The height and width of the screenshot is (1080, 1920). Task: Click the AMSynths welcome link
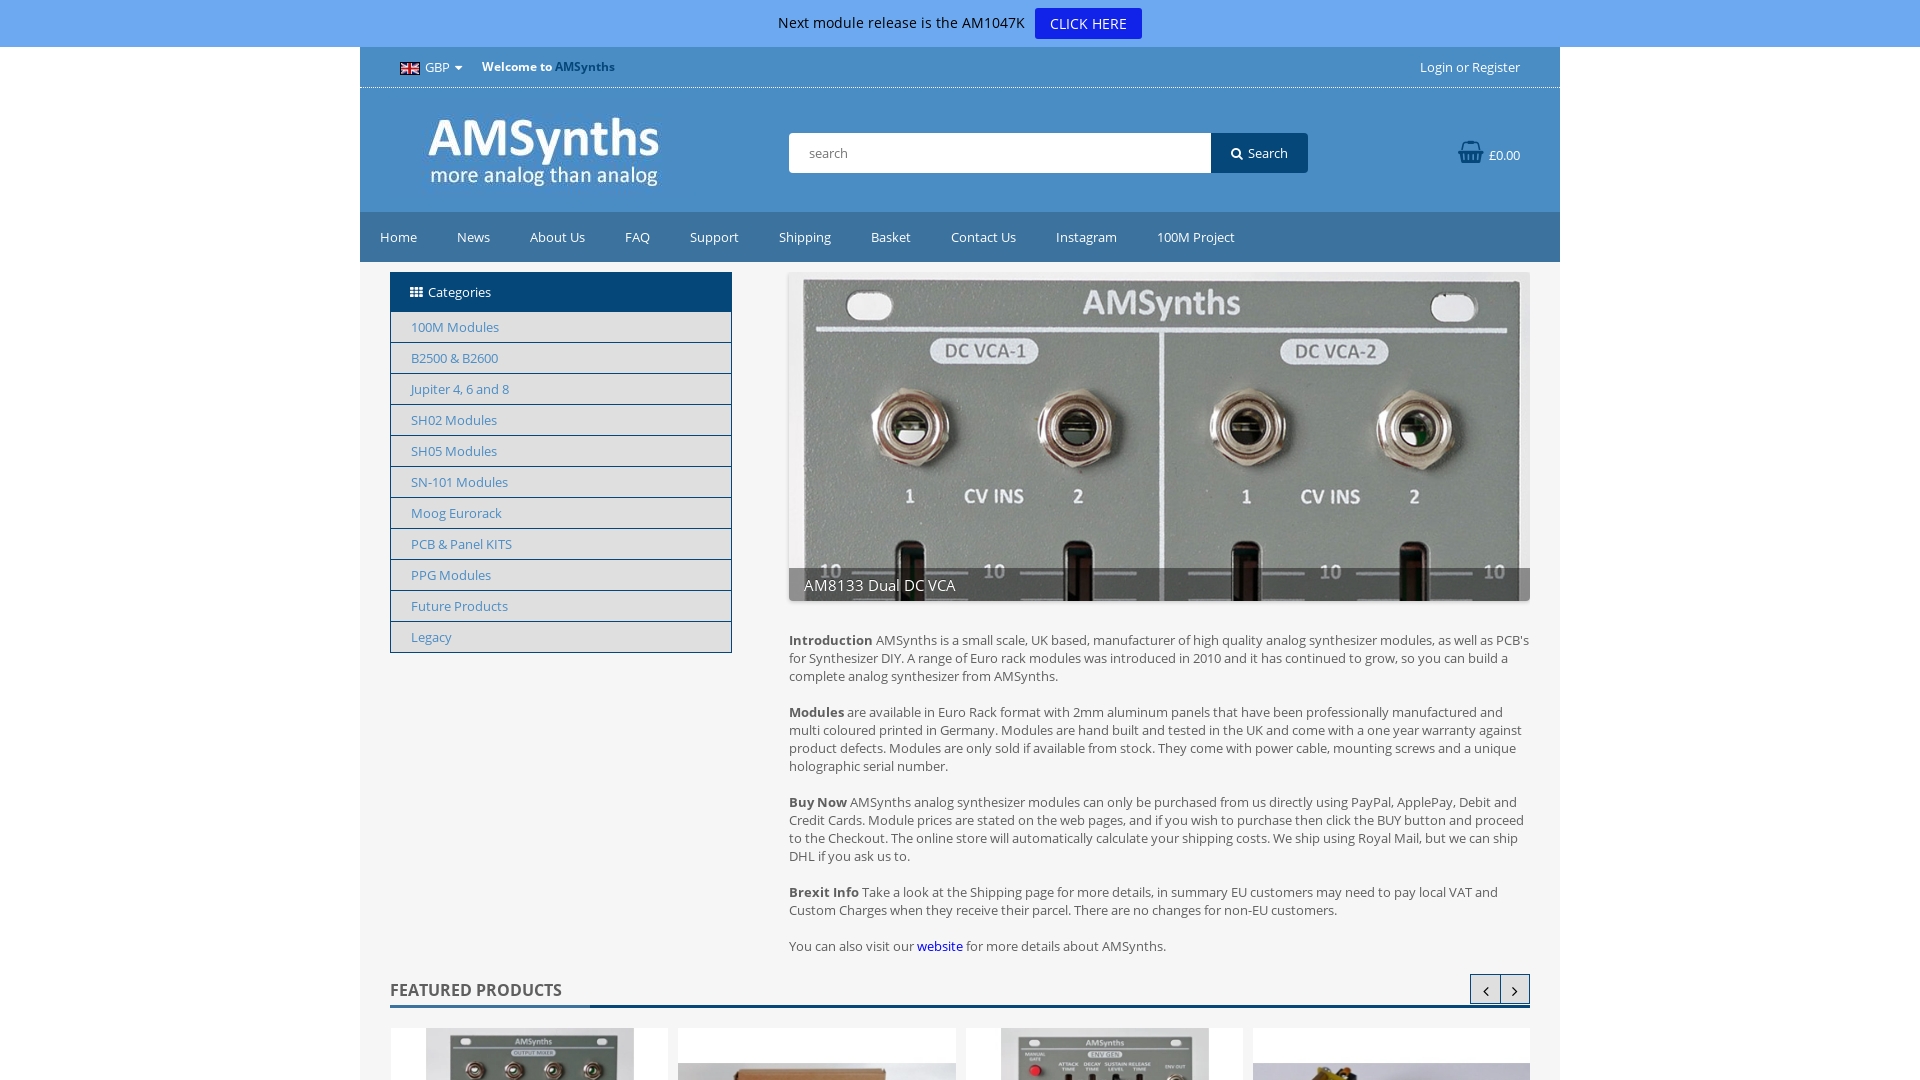point(585,67)
